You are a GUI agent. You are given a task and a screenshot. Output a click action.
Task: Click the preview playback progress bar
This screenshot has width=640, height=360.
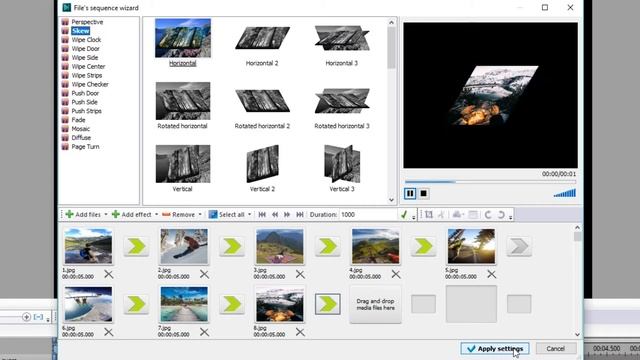(490, 182)
